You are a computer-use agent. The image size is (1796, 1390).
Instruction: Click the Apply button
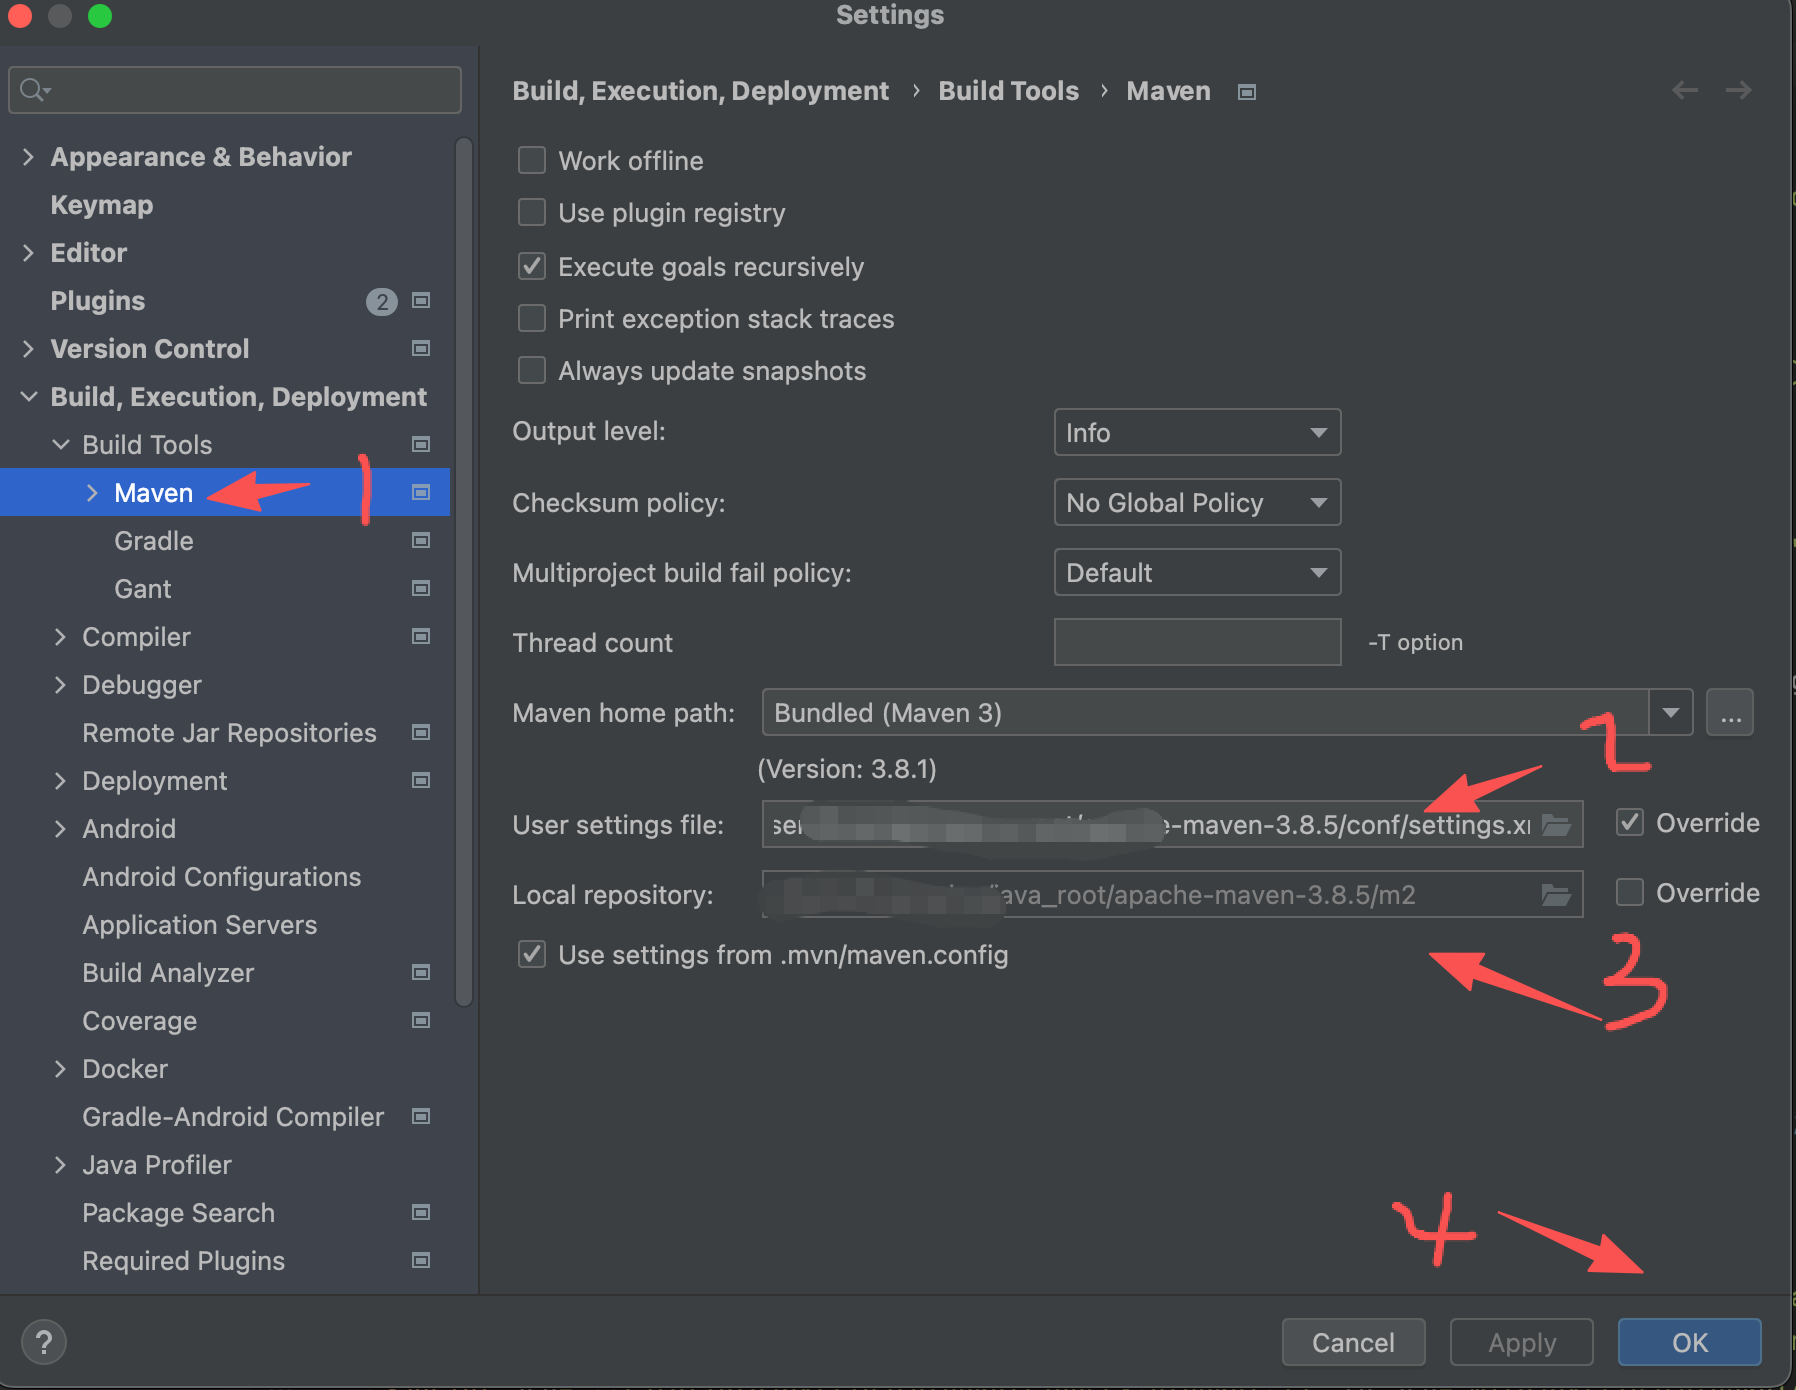1522,1342
